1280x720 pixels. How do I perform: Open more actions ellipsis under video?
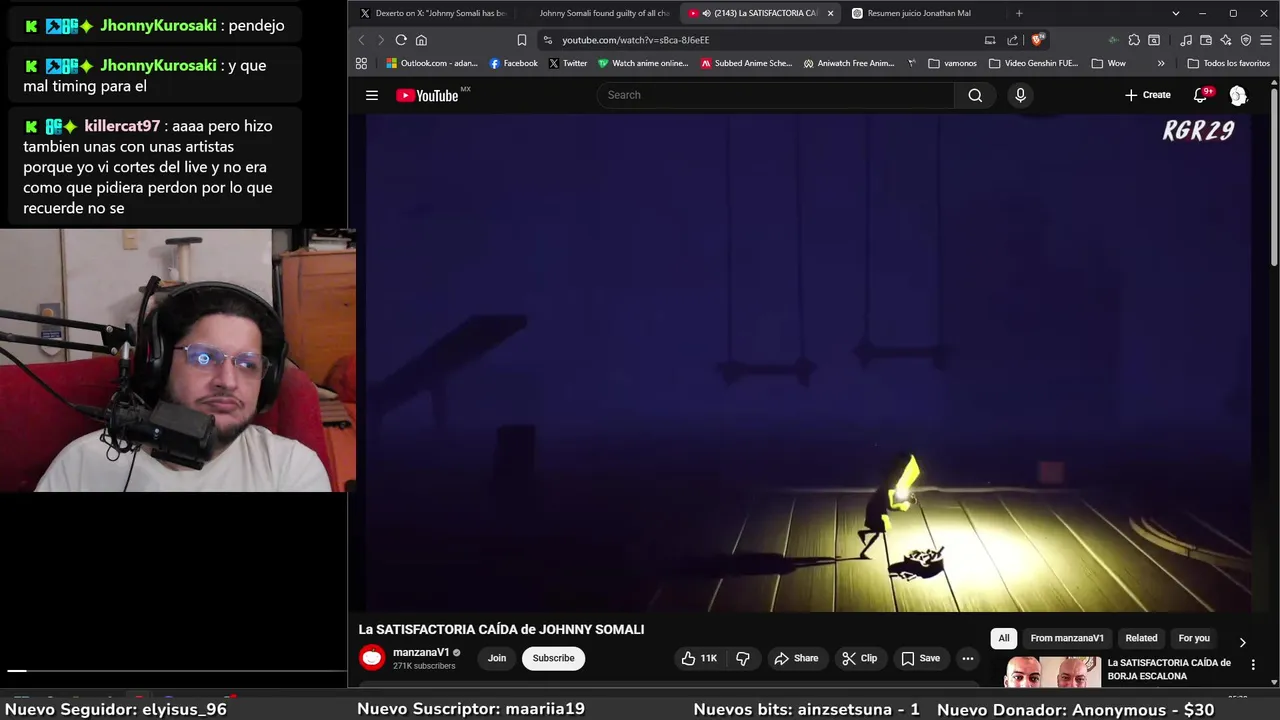967,658
